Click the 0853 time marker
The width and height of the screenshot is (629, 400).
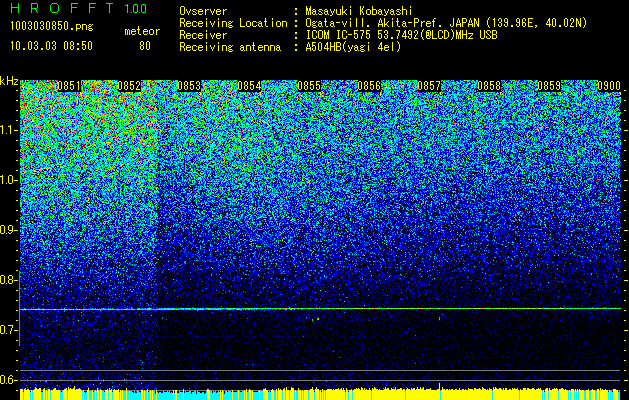point(189,86)
